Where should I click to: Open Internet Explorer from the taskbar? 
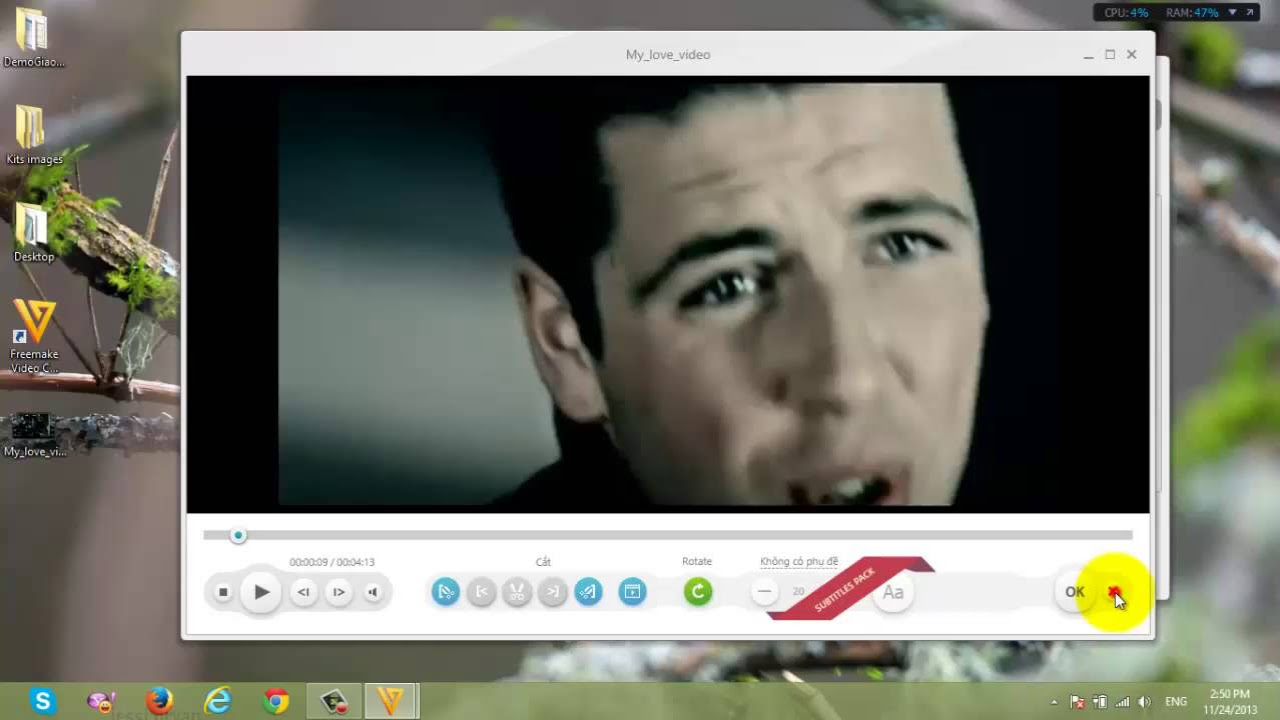tap(217, 701)
